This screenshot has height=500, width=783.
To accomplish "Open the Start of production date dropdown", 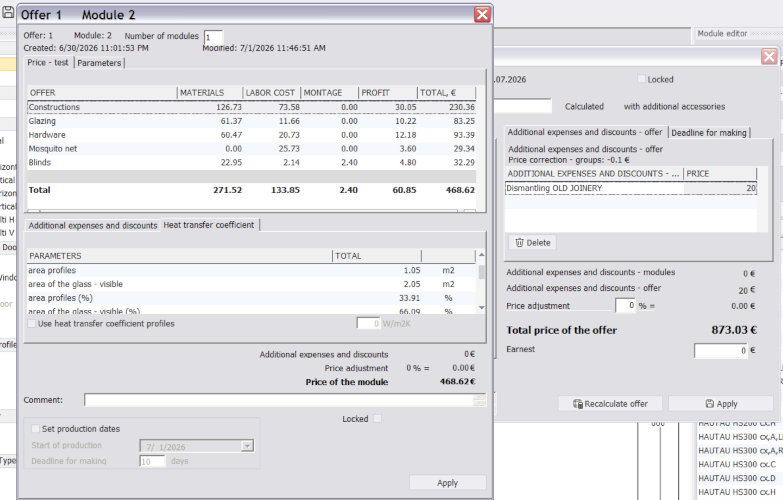I will (247, 446).
